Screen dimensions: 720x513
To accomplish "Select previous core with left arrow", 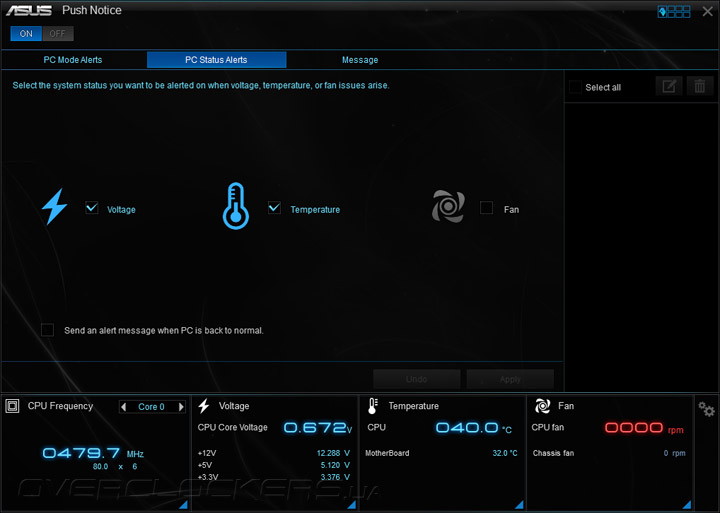I will point(124,406).
